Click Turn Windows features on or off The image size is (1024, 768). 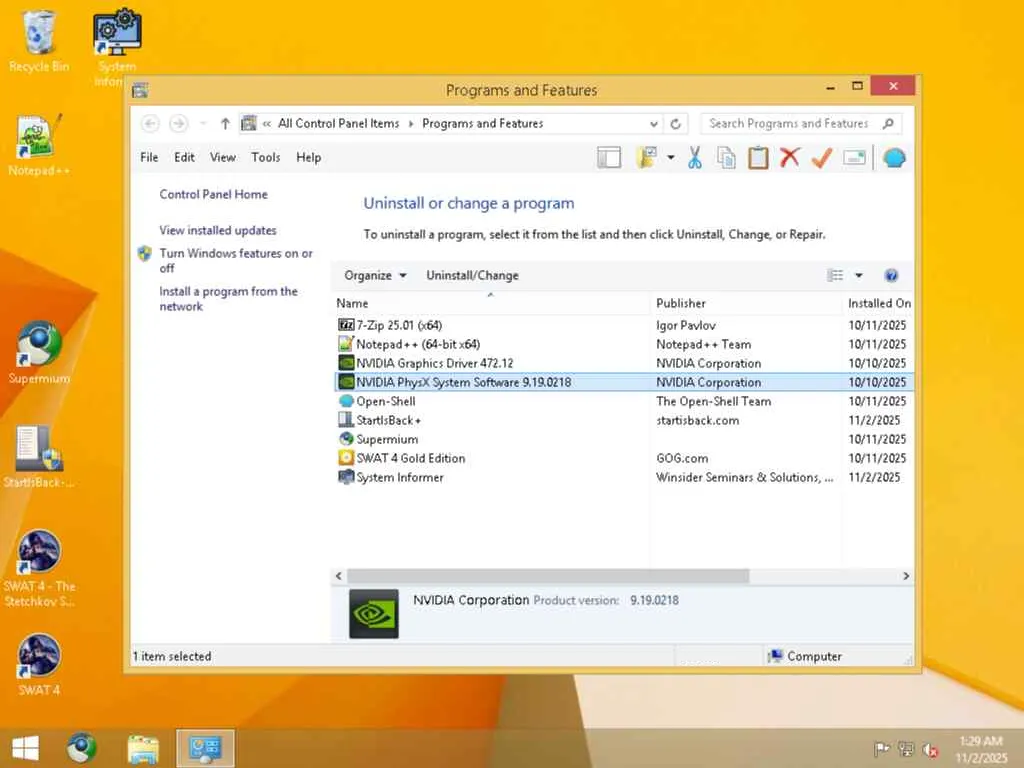coord(236,261)
